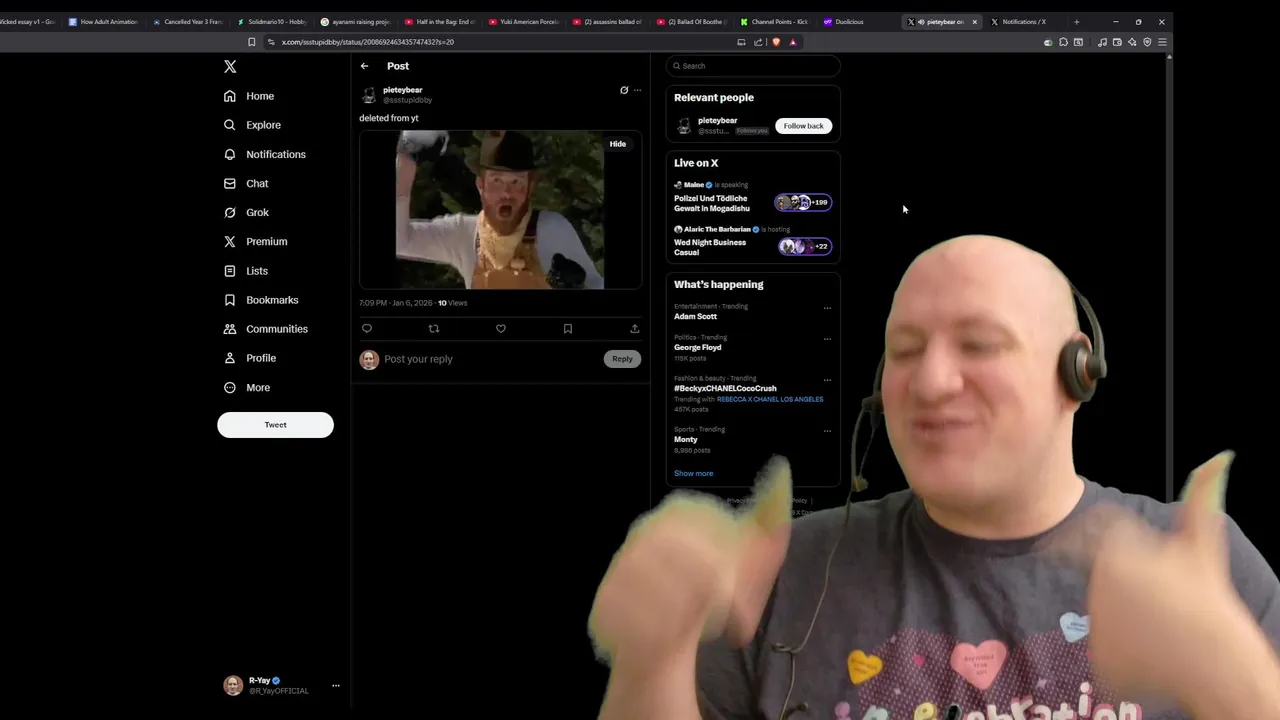This screenshot has height=720, width=1280.
Task: Click the browser bookmark icon beside URL
Action: (252, 42)
